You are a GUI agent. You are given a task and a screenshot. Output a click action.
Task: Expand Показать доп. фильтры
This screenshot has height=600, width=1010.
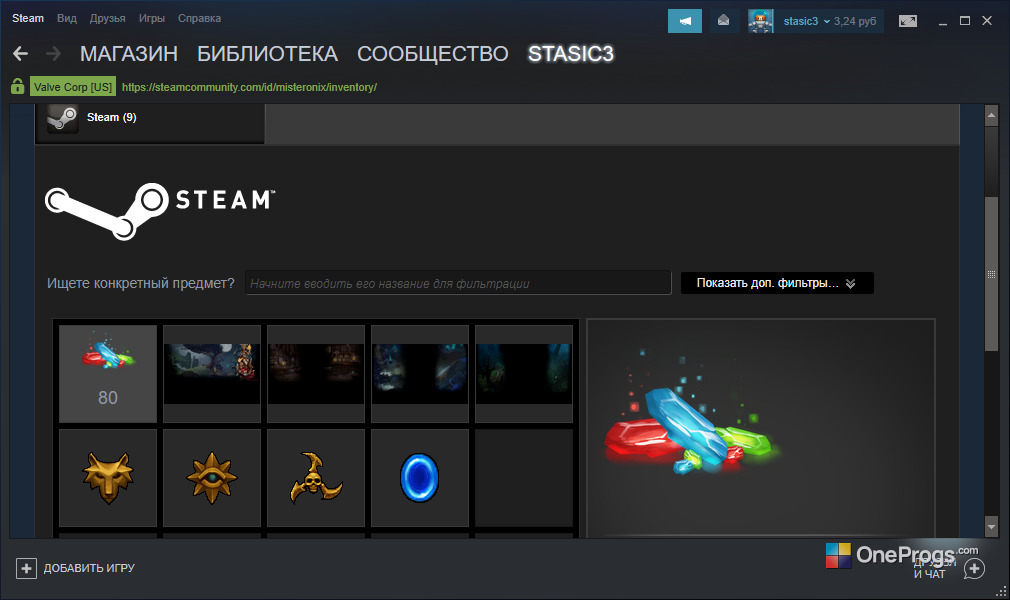(777, 283)
